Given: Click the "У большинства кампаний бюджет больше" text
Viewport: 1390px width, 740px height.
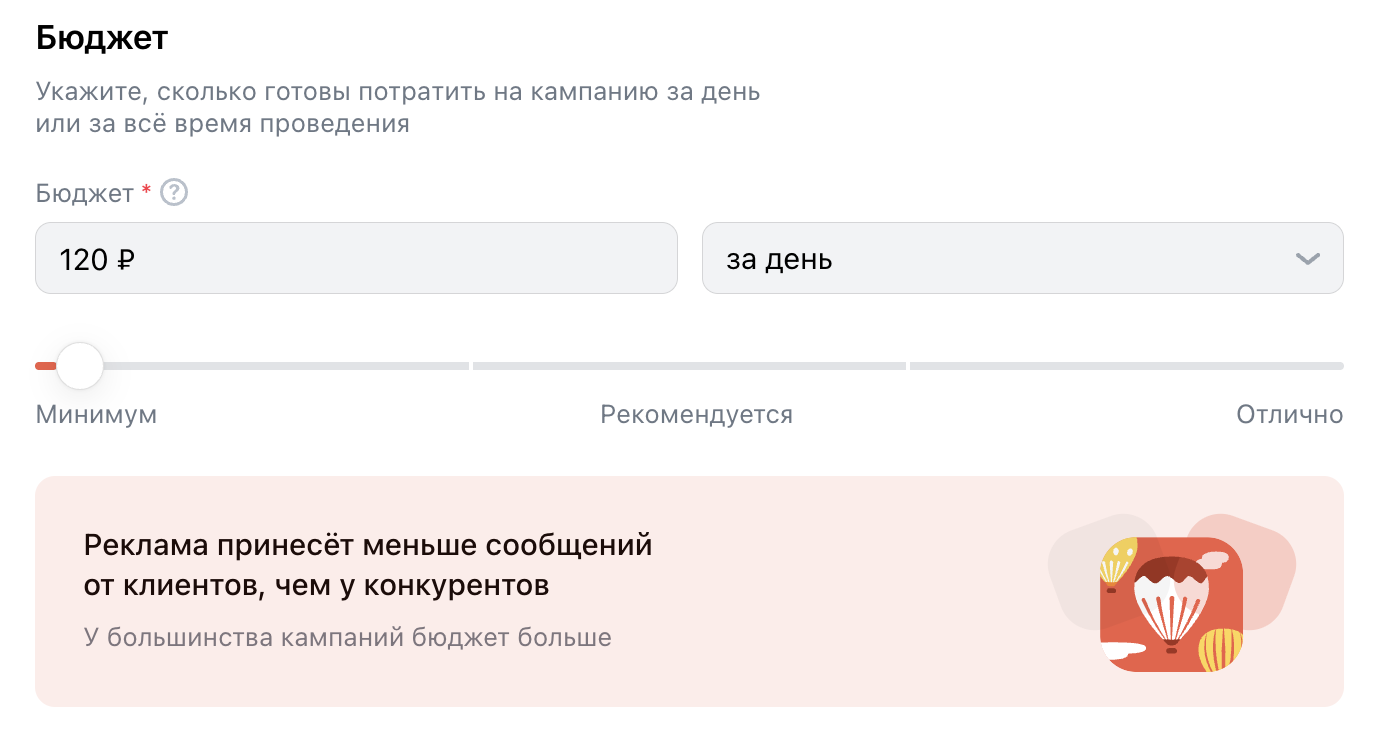Looking at the screenshot, I should click(x=347, y=637).
